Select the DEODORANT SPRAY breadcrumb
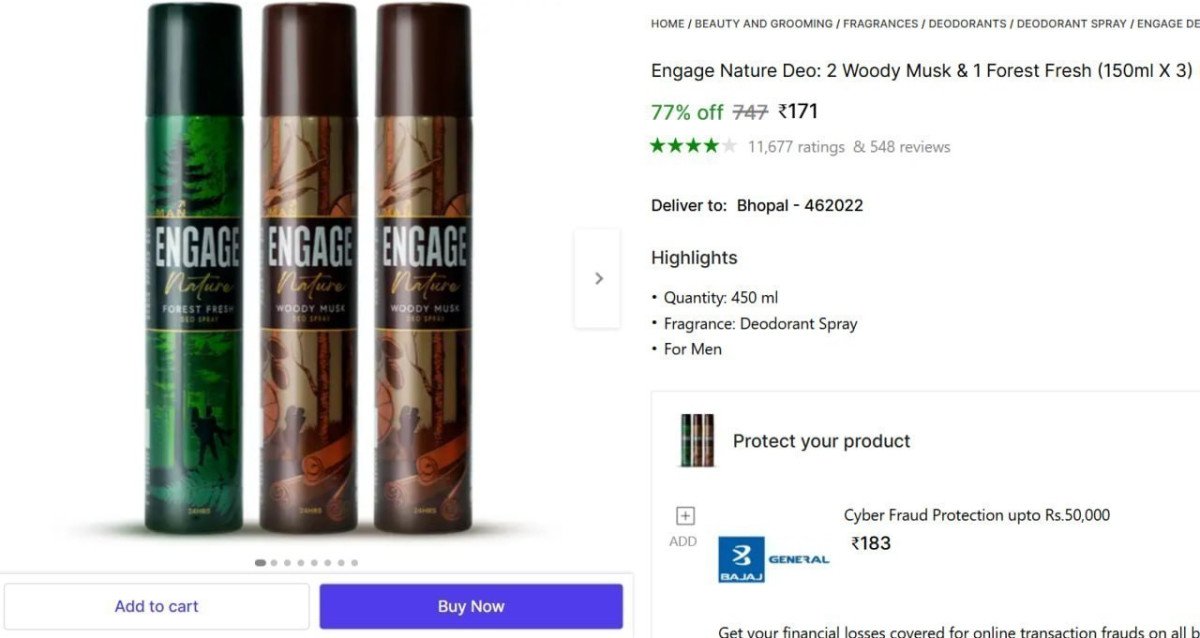Image resolution: width=1200 pixels, height=638 pixels. click(1071, 23)
